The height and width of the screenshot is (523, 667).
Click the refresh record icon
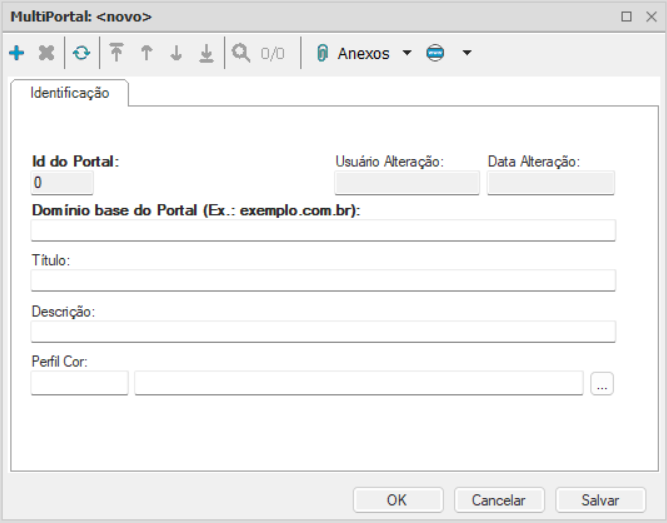click(81, 54)
